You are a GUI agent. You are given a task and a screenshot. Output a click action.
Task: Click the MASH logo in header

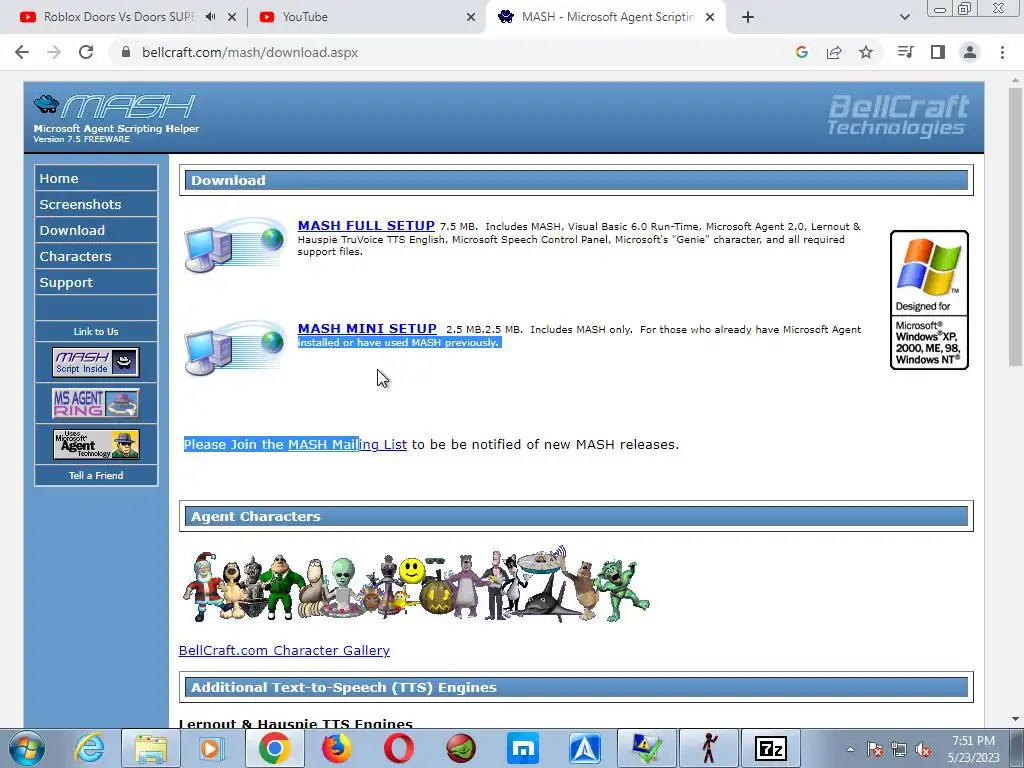click(116, 118)
